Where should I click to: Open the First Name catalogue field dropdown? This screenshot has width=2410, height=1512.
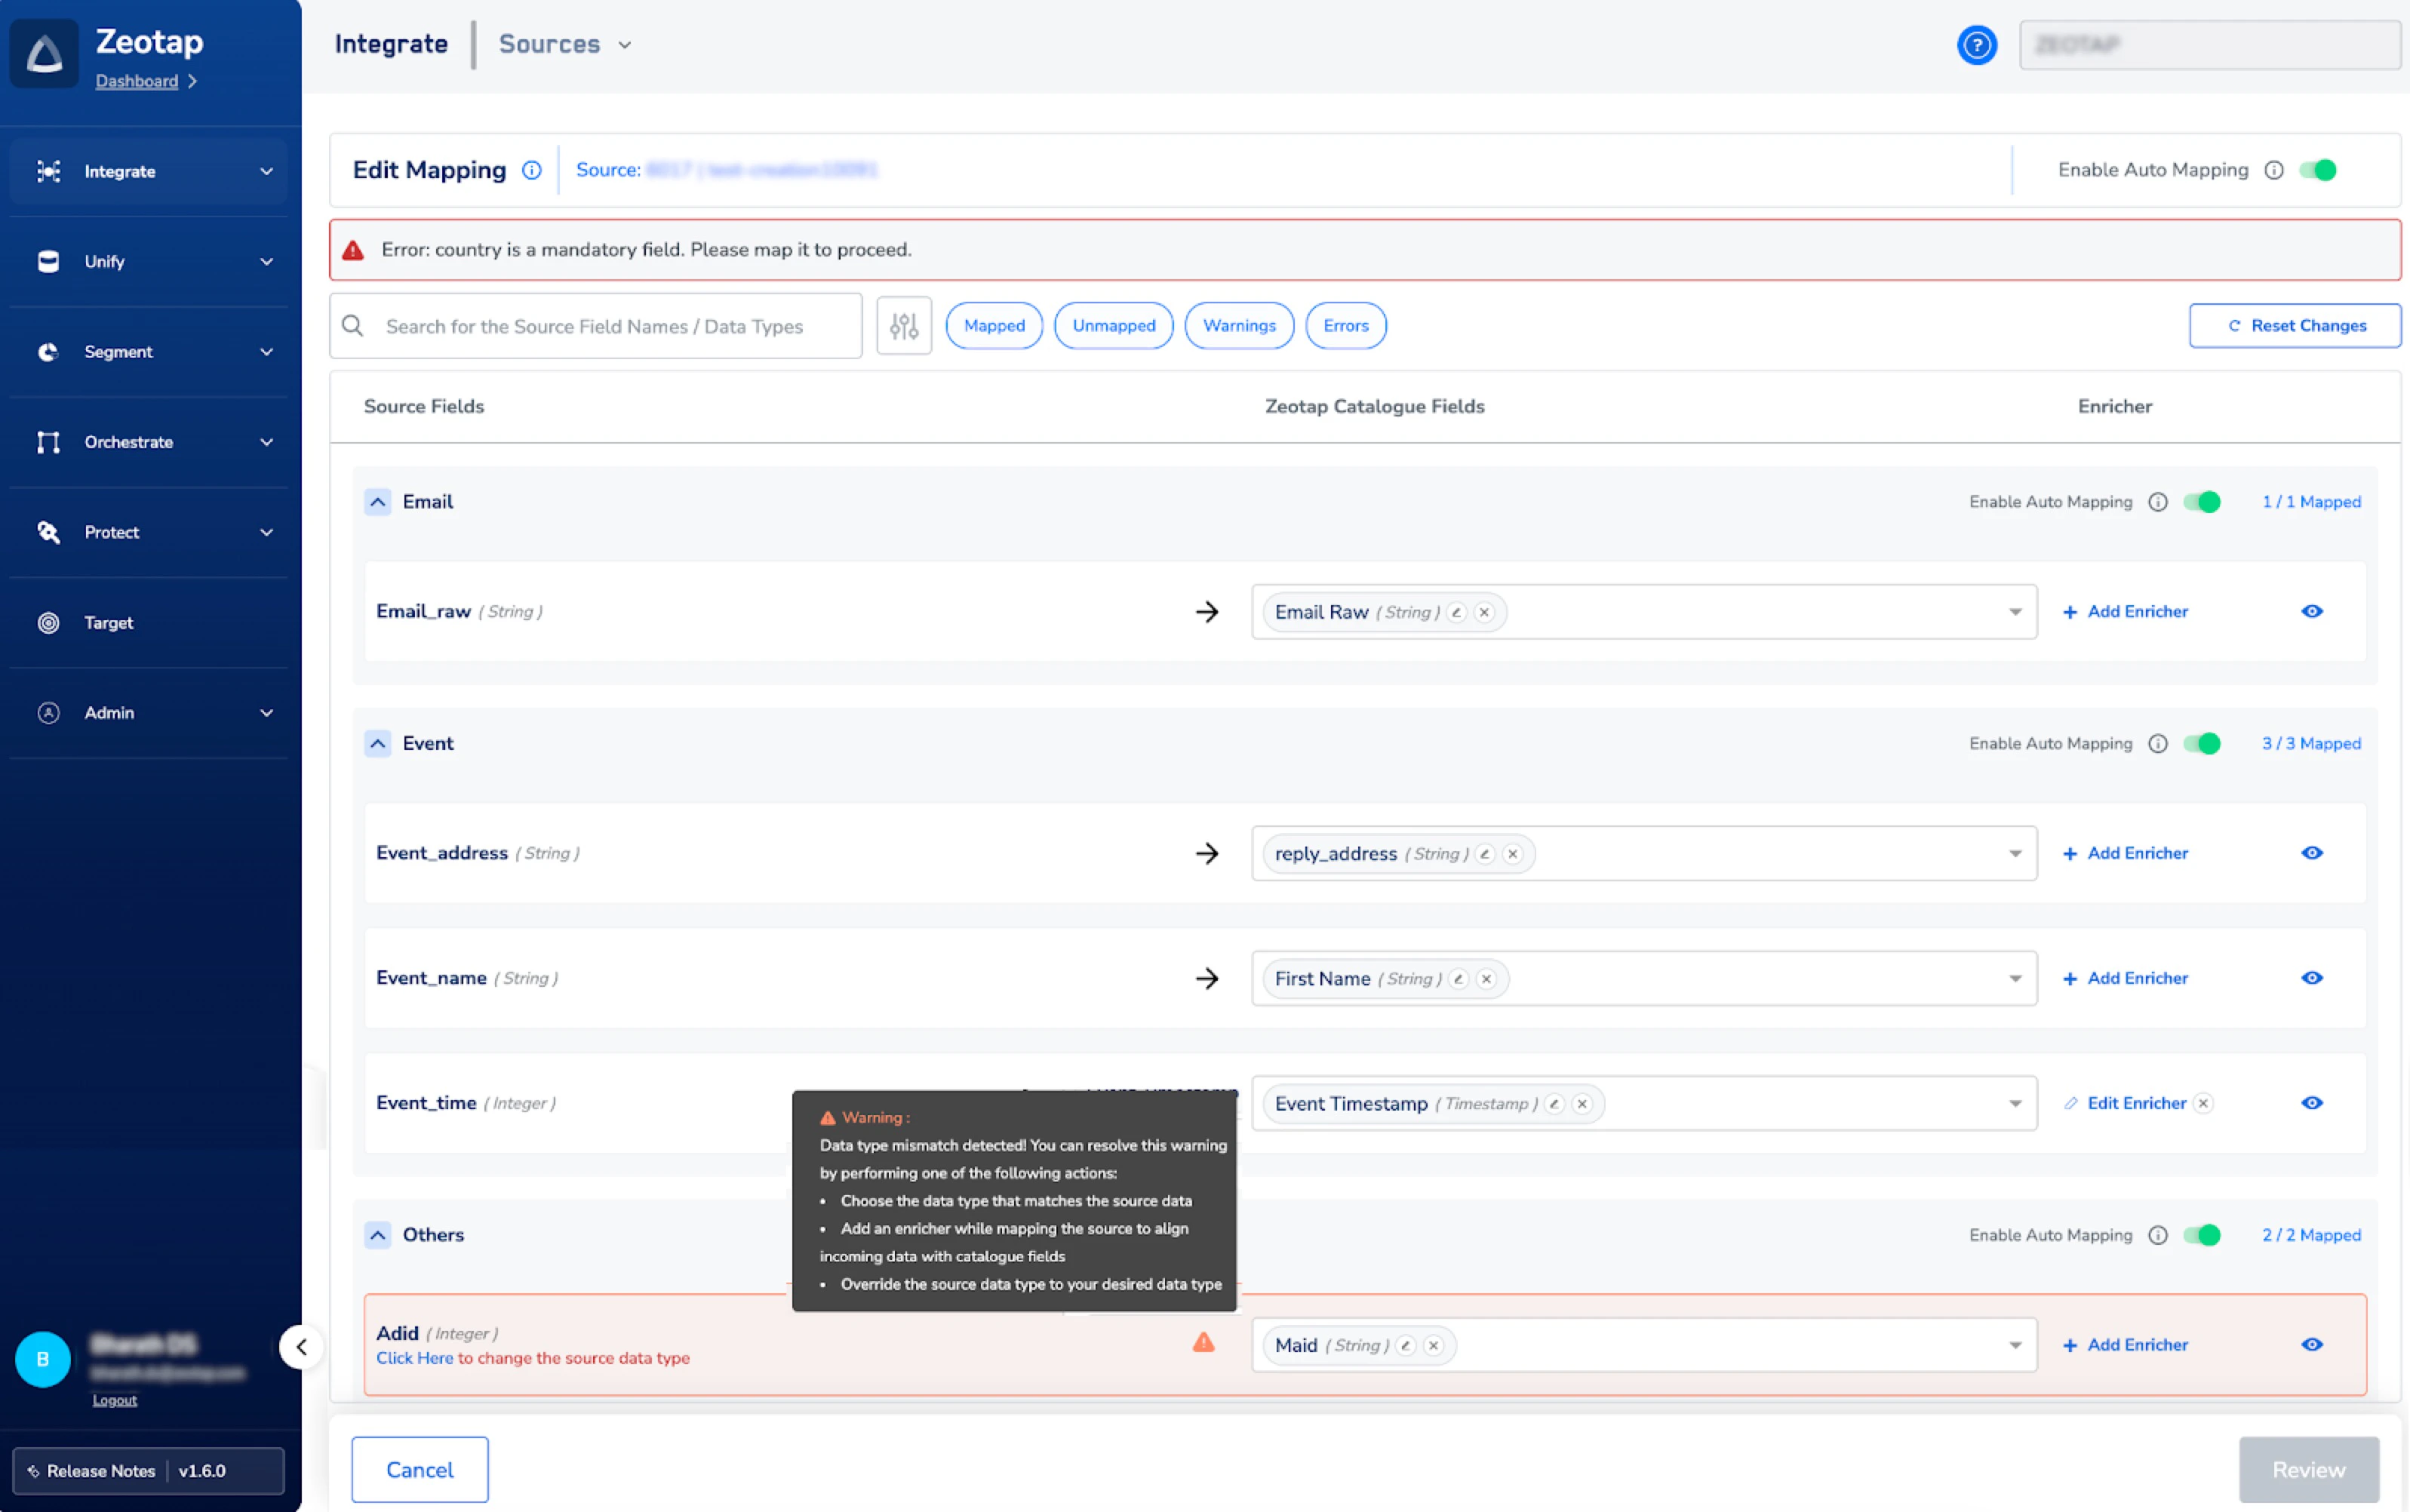(2014, 979)
